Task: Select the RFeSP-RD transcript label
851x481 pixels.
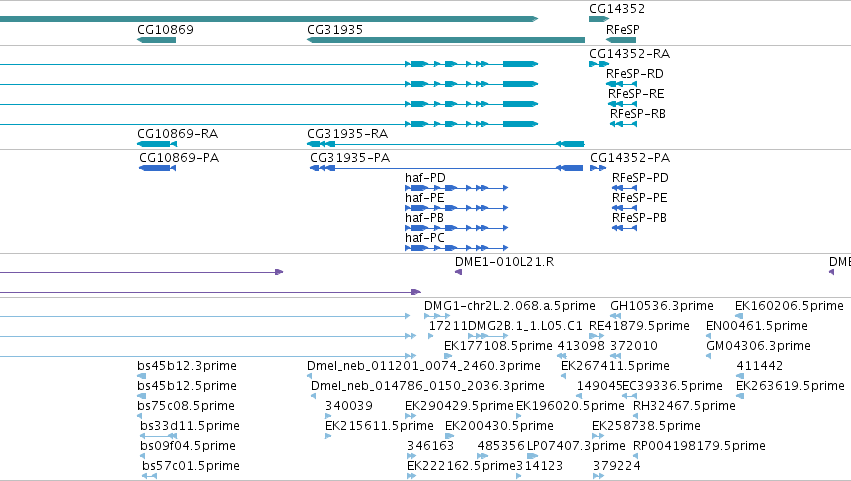Action: tap(634, 74)
